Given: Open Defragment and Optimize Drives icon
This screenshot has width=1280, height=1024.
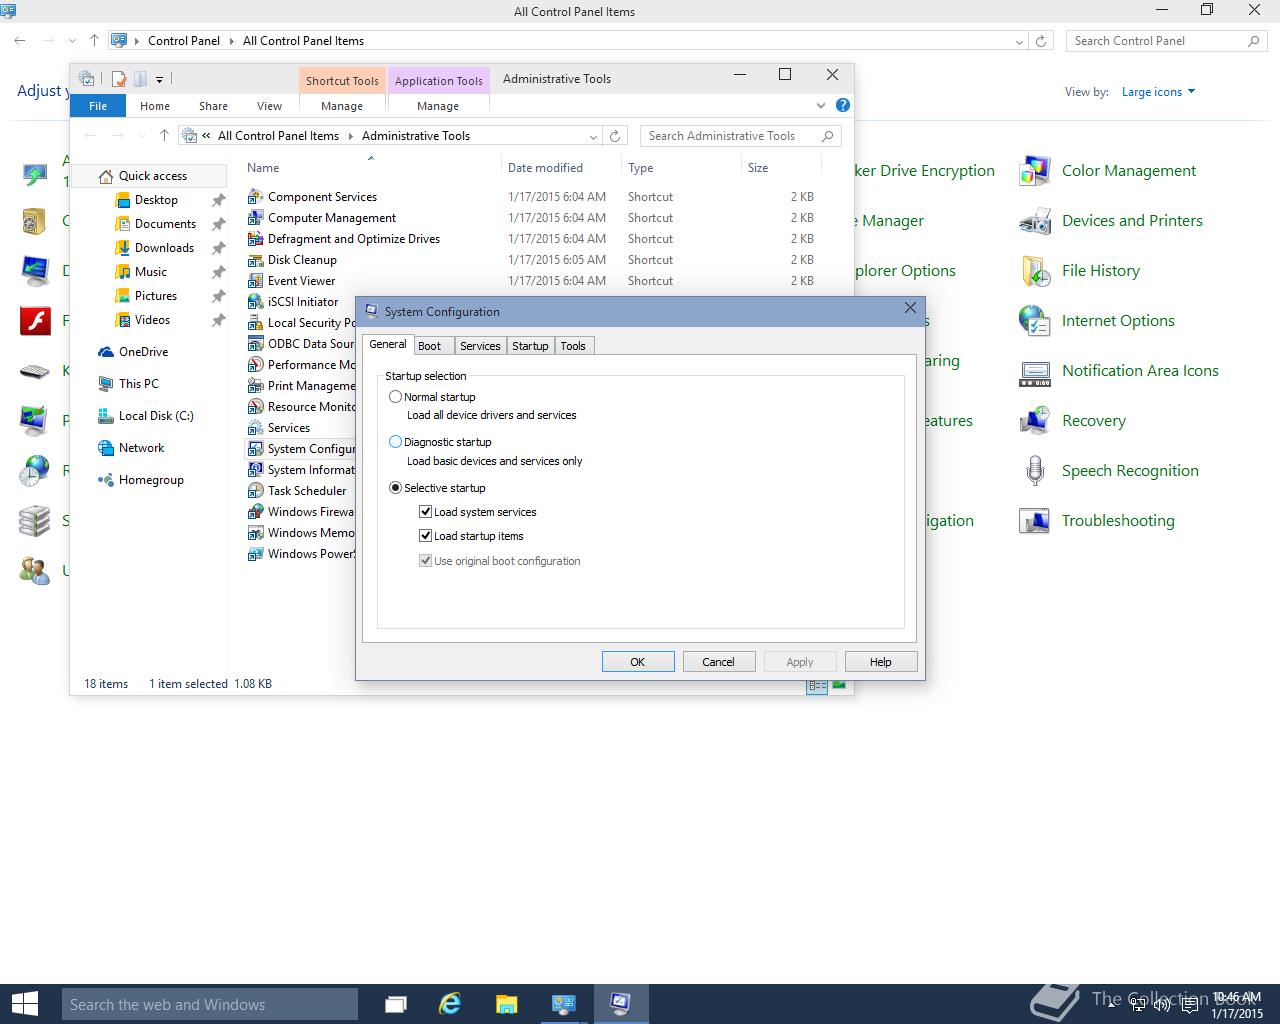Looking at the screenshot, I should point(255,239).
